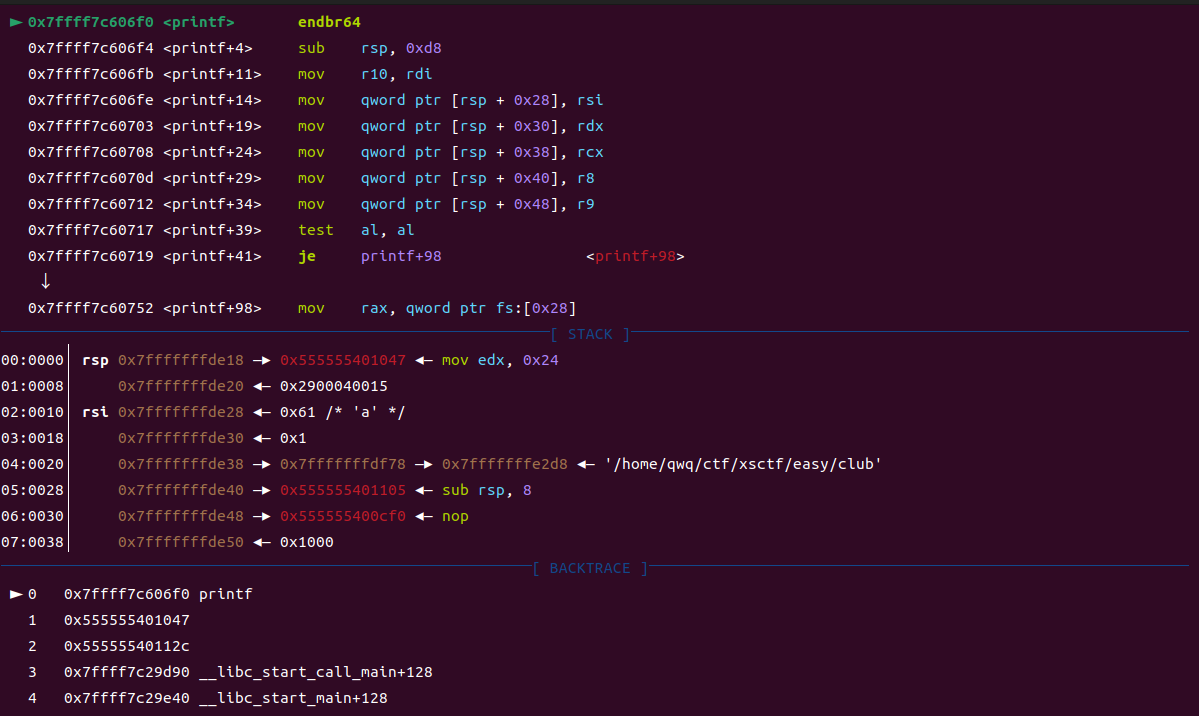Viewport: 1199px width, 716px height.
Task: Click the STACK section header
Action: [590, 334]
